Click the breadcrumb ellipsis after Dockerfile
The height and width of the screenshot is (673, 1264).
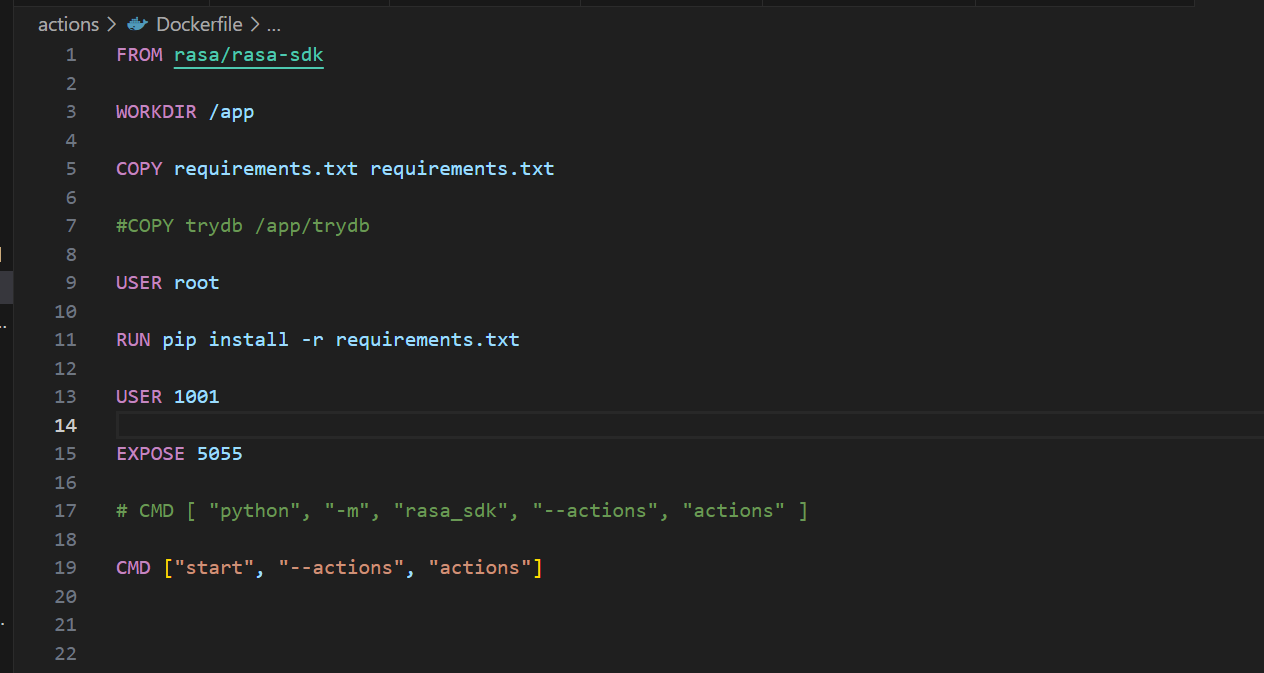click(273, 24)
